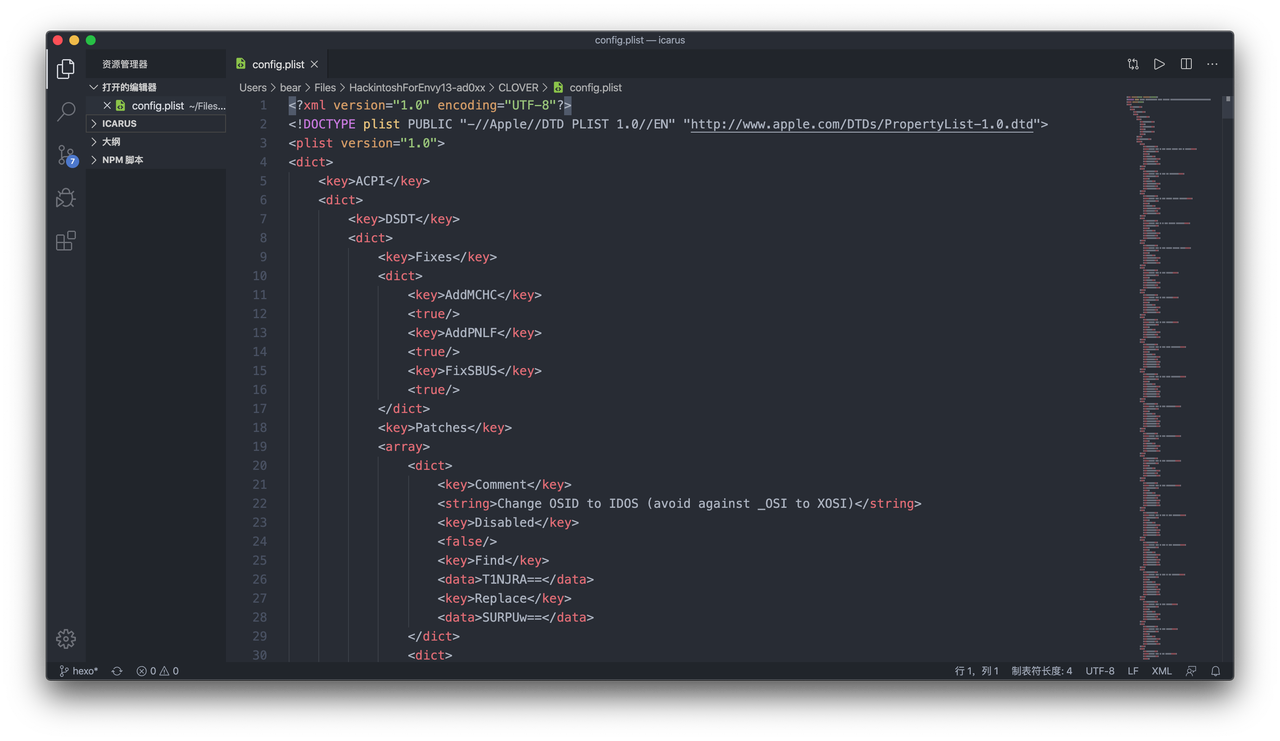The width and height of the screenshot is (1280, 741).
Task: Click the Open Changes compare icon
Action: coord(1133,64)
